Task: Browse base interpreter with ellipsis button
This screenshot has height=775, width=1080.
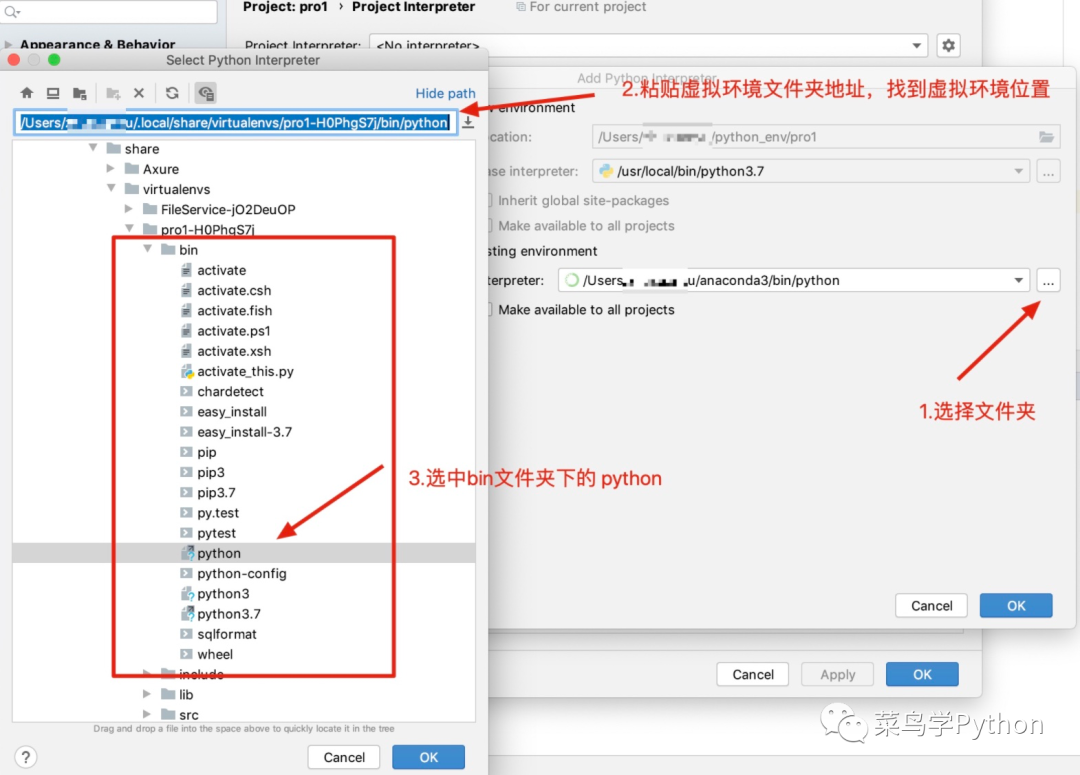Action: [x=1048, y=172]
